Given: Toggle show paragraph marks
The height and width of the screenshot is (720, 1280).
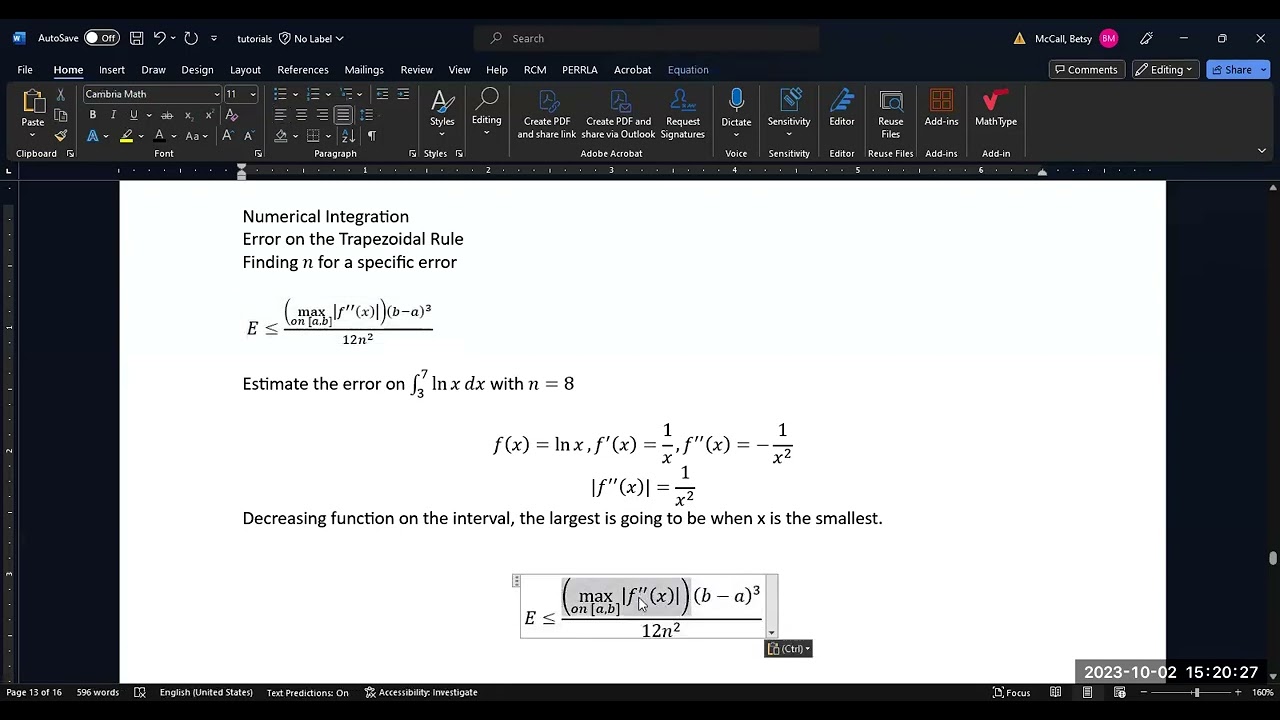Looking at the screenshot, I should pyautogui.click(x=372, y=136).
